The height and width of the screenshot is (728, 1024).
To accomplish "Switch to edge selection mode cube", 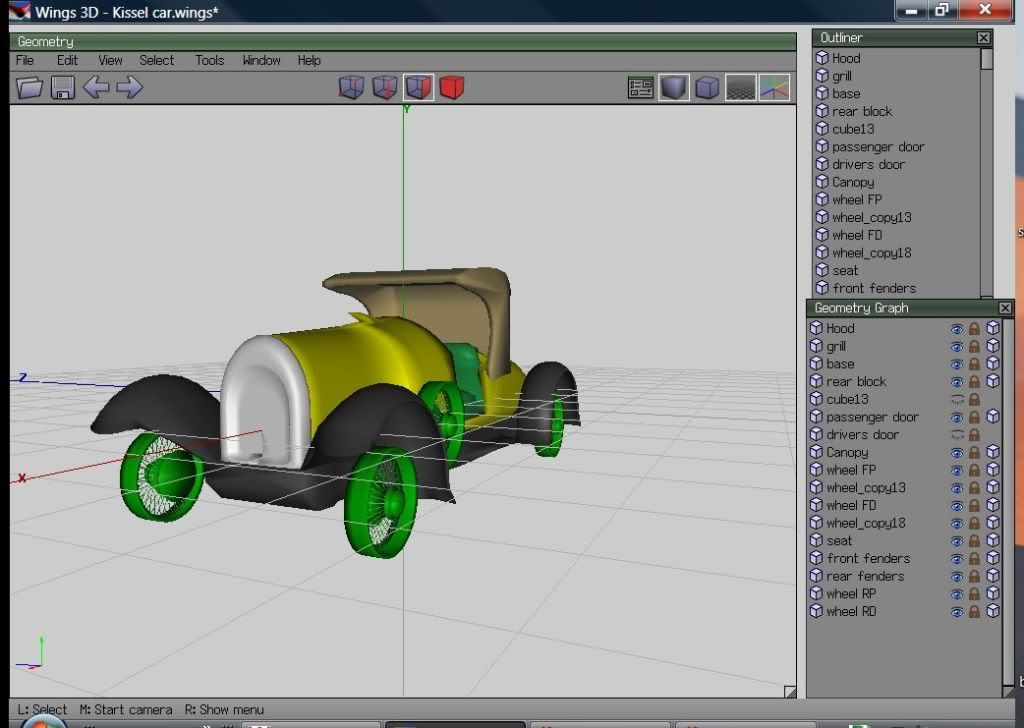I will coord(385,88).
